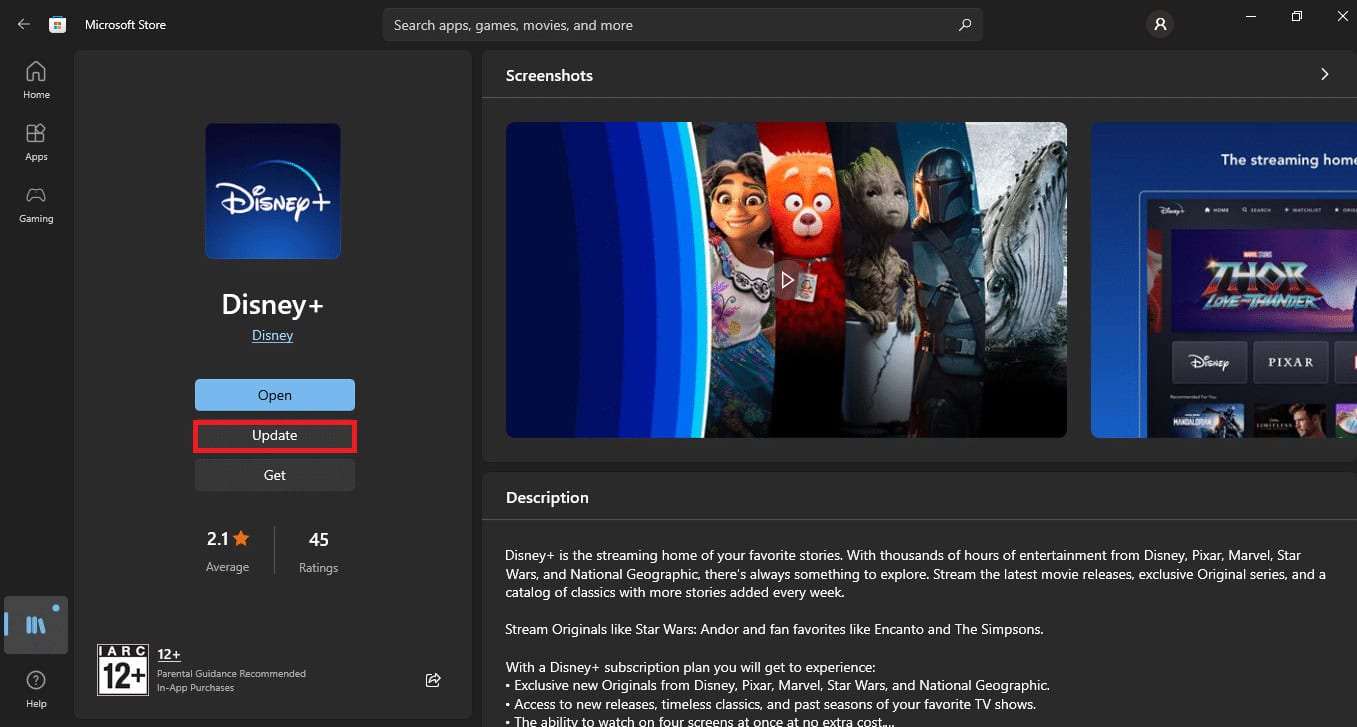Update the Disney+ app

pos(274,435)
